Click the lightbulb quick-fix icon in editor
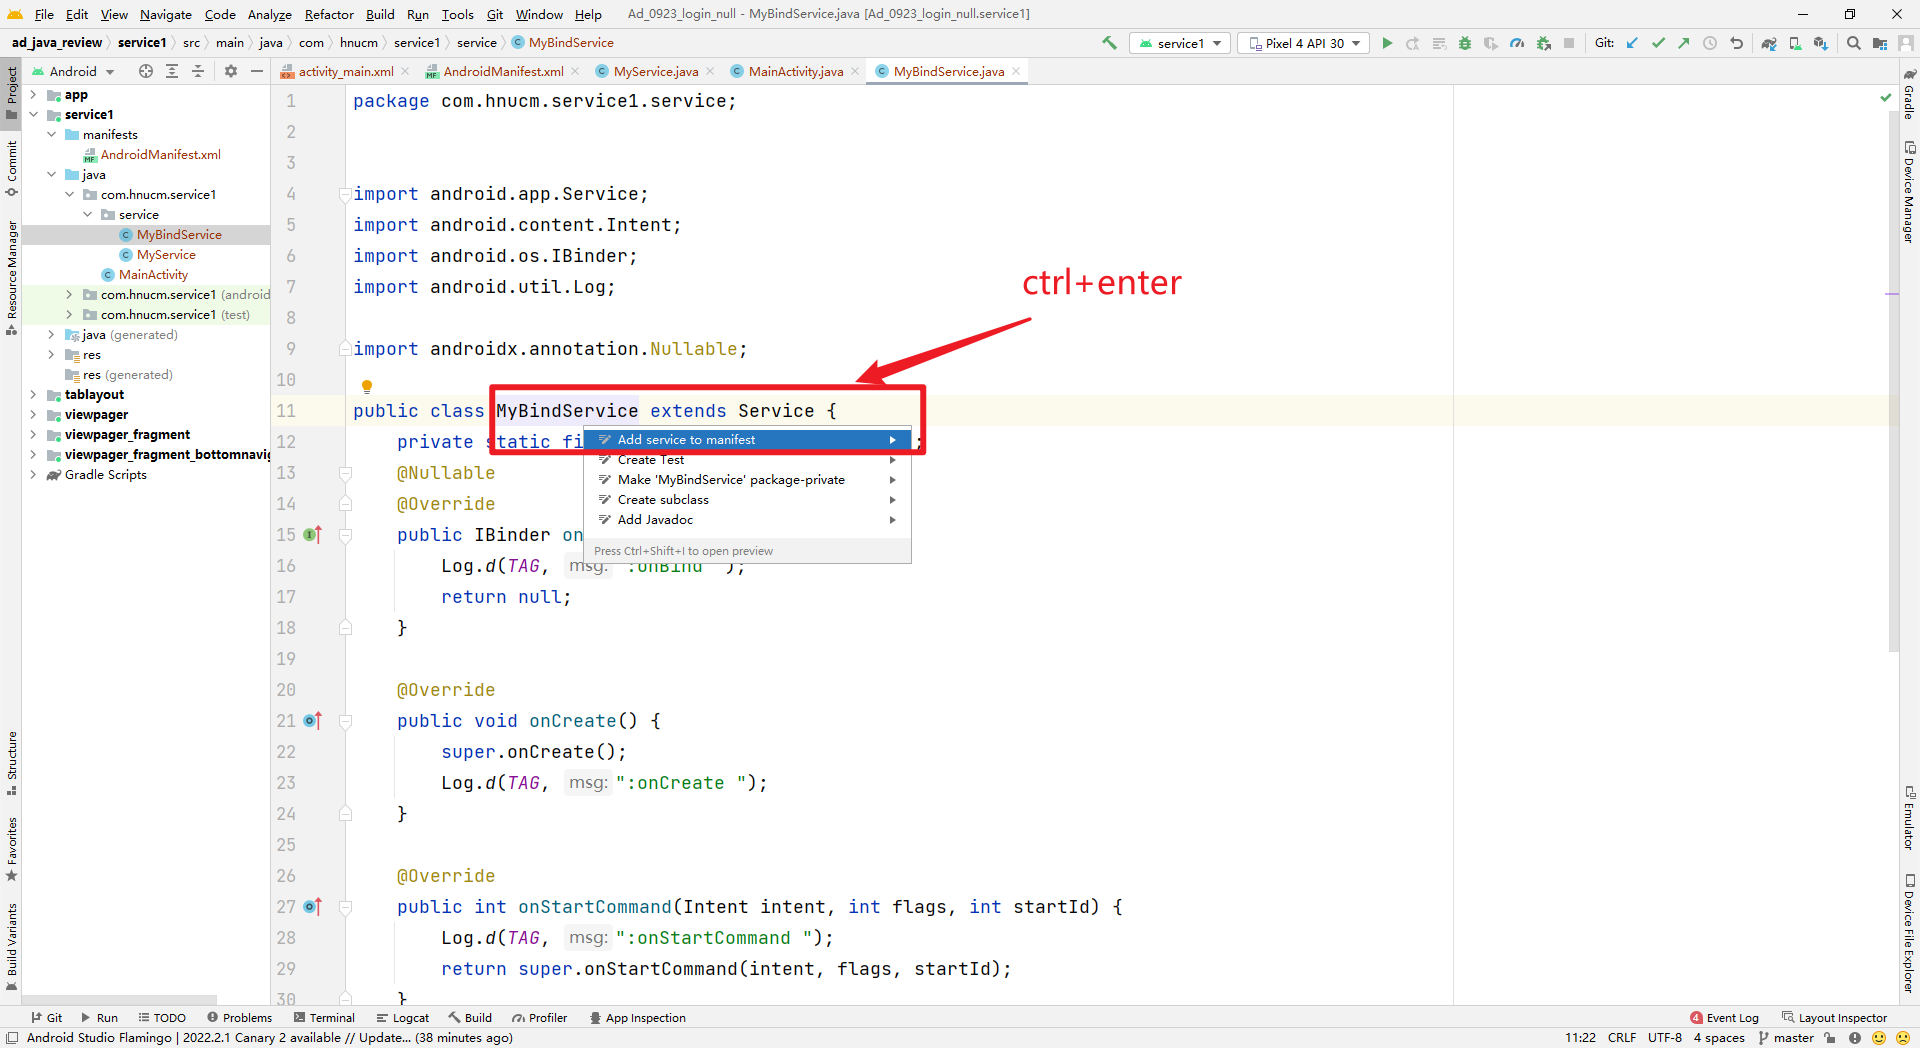This screenshot has height=1048, width=1920. (367, 386)
